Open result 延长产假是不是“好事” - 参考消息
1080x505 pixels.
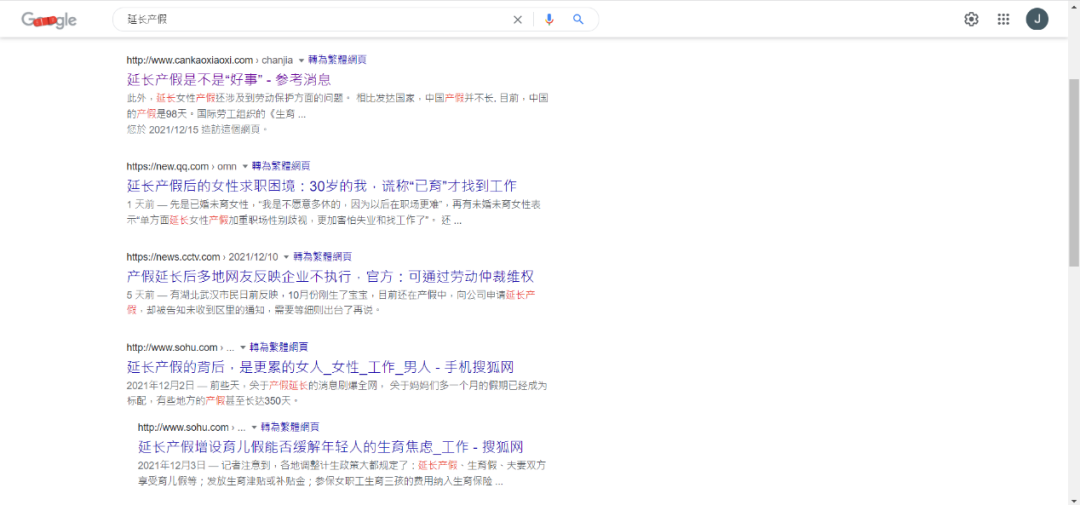229,79
